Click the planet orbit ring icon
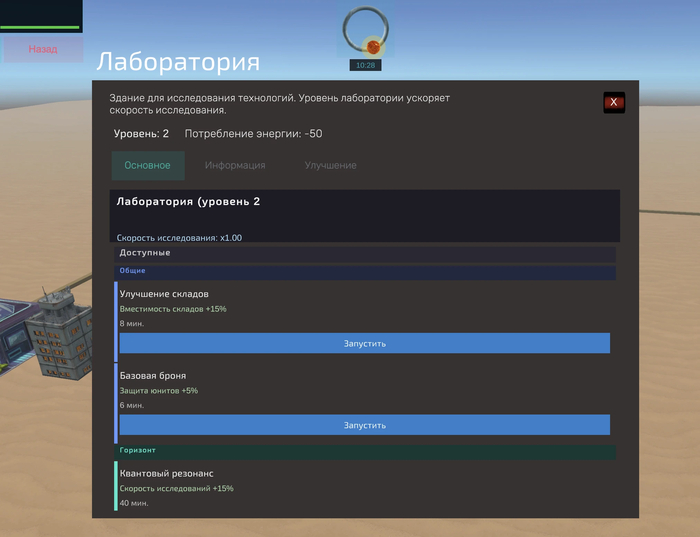Screen dimensions: 700x537 coord(366,29)
